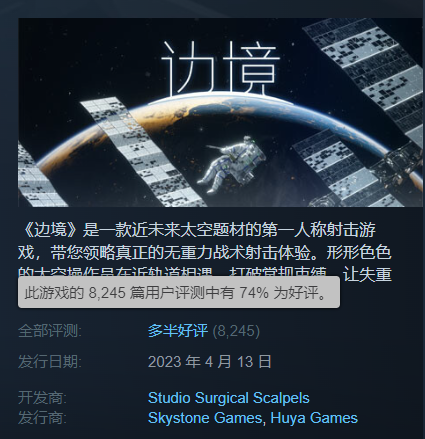
Task: Click the 发行商 label
Action: (x=42, y=418)
